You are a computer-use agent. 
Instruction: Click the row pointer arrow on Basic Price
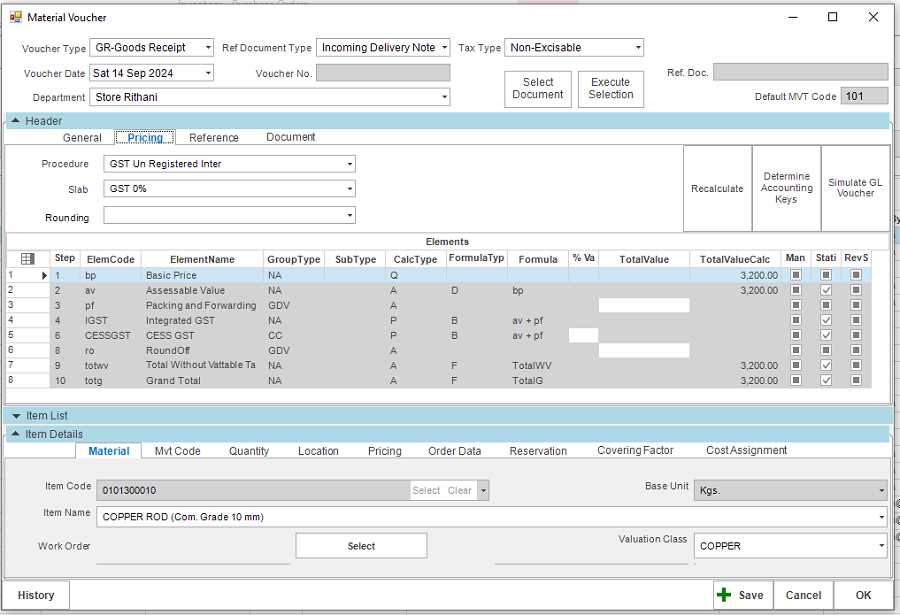43,275
